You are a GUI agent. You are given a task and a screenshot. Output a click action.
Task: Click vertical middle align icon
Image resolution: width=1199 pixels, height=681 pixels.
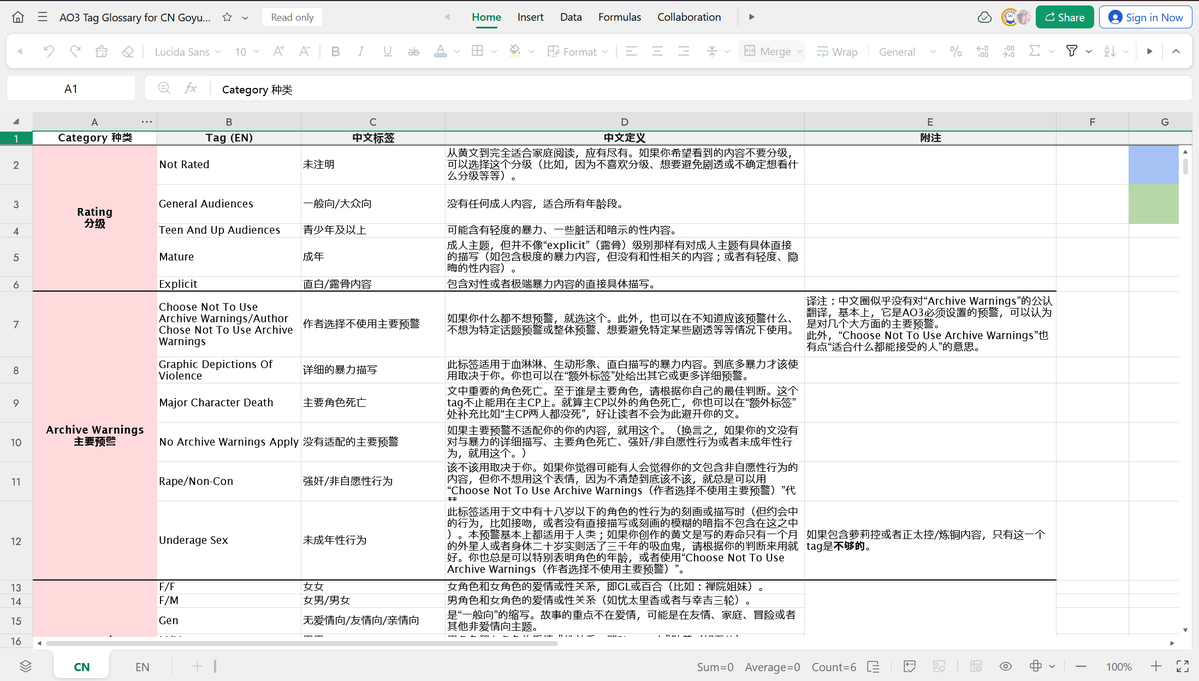tap(712, 51)
